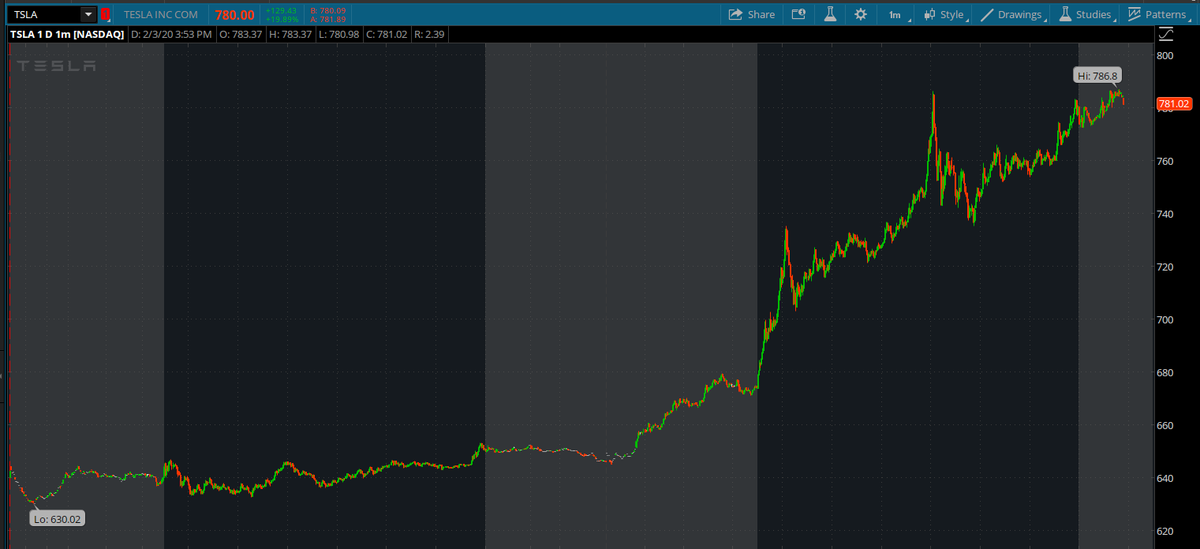Click the flask quick-study icon next to the gear
The height and width of the screenshot is (549, 1200).
829,14
